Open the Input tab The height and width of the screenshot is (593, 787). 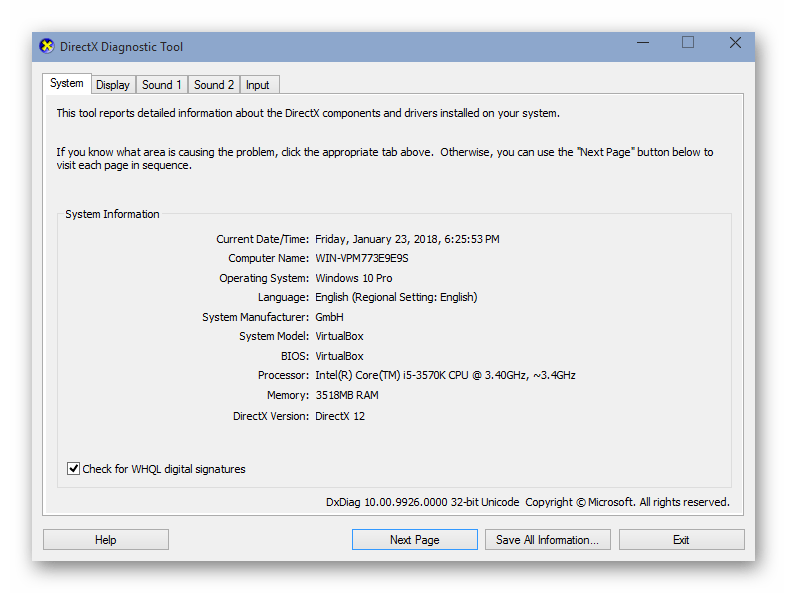[258, 85]
